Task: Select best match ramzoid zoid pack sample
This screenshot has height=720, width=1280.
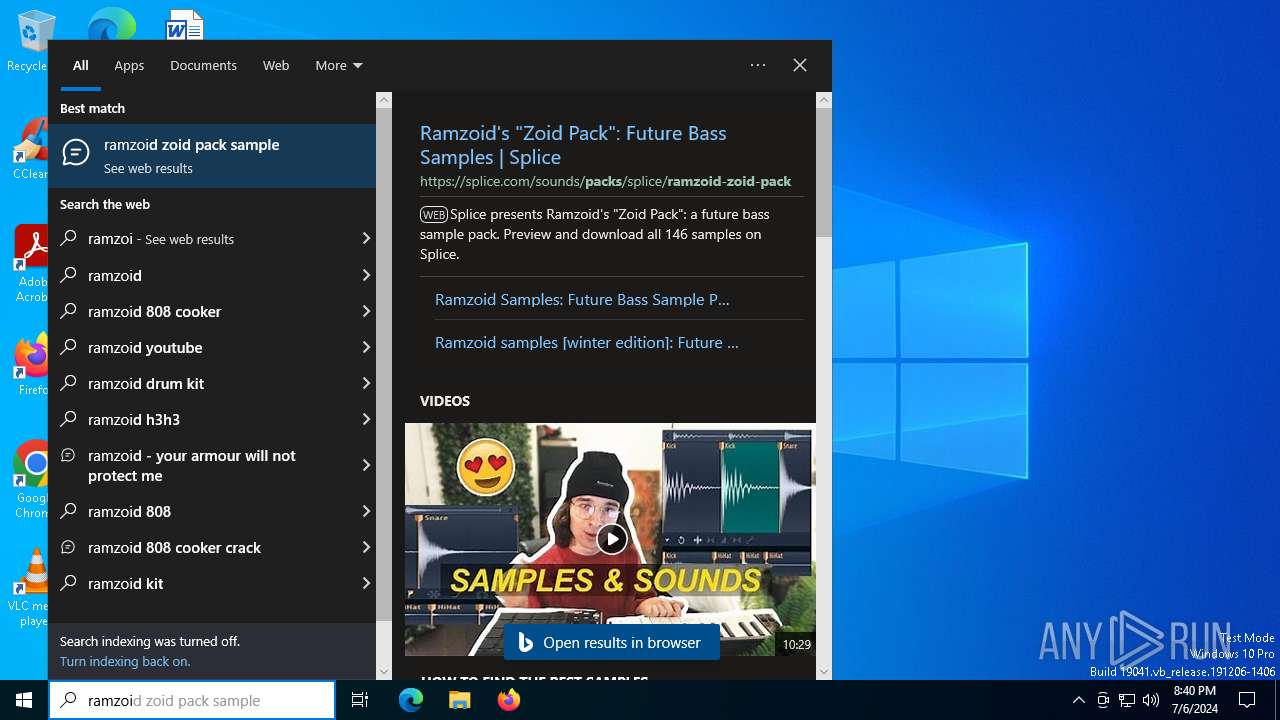Action: pyautogui.click(x=212, y=156)
